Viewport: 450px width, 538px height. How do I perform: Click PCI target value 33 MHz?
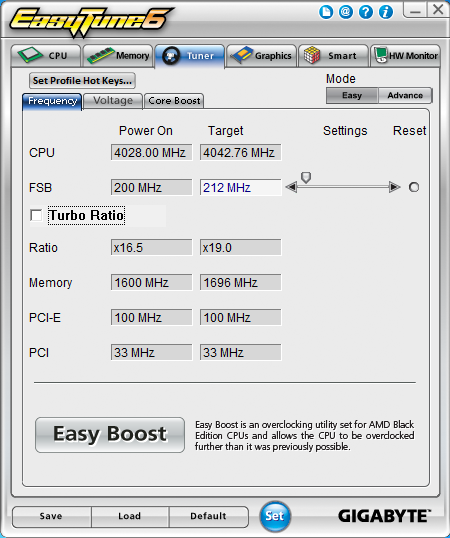tap(240, 352)
